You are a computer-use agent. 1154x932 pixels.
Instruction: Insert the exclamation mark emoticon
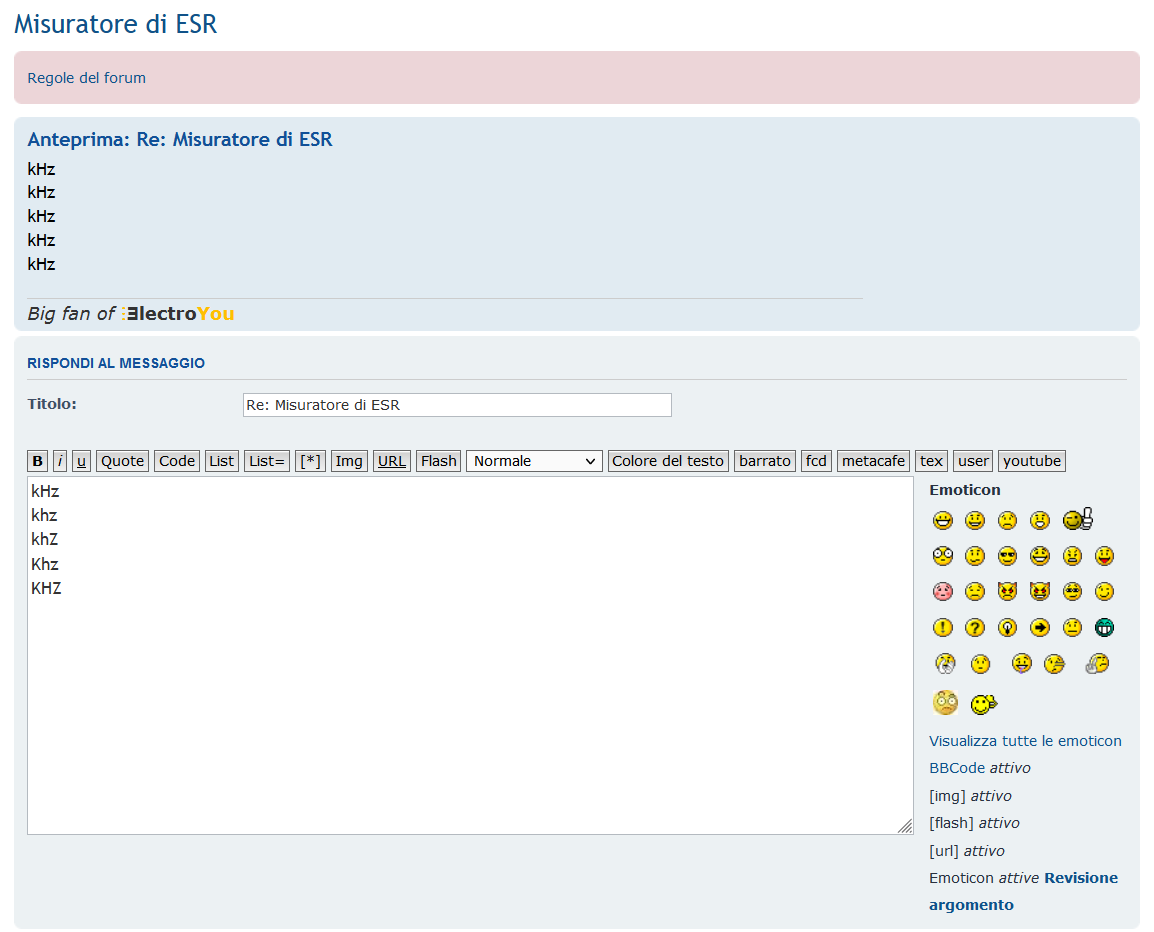click(x=942, y=628)
